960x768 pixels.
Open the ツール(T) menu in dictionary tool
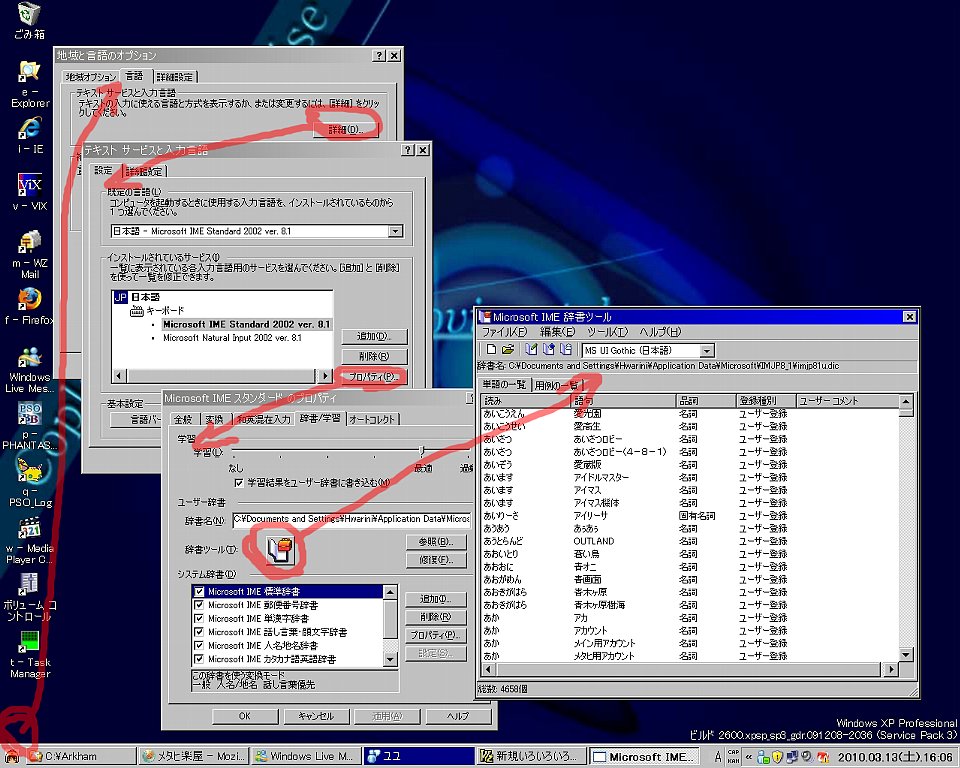tap(607, 332)
